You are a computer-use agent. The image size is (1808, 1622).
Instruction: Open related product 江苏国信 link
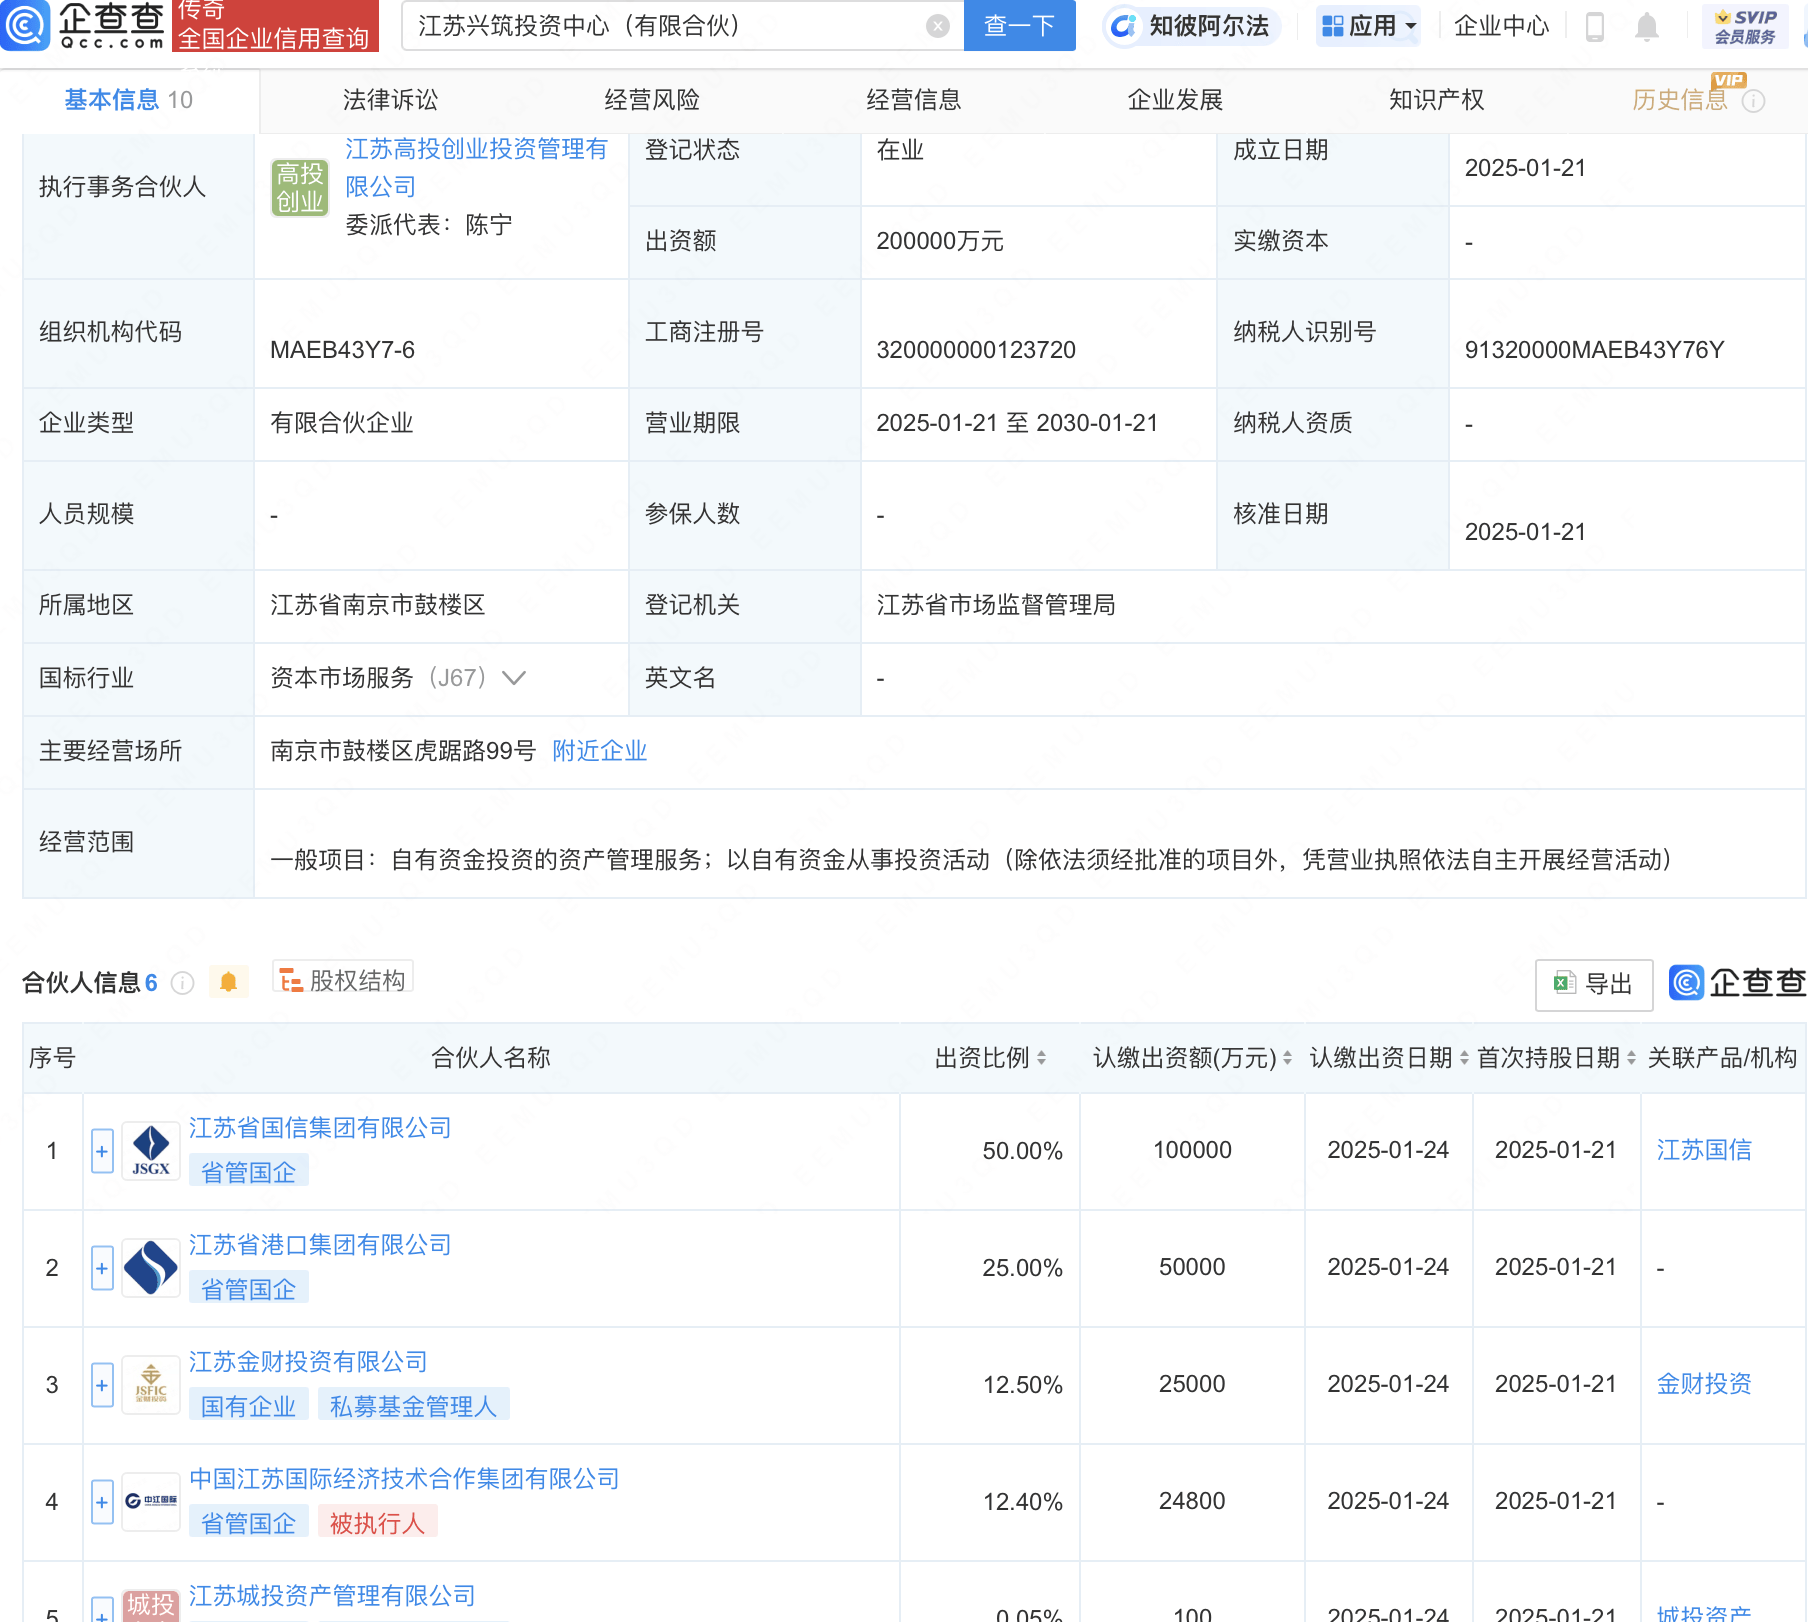(x=1704, y=1150)
